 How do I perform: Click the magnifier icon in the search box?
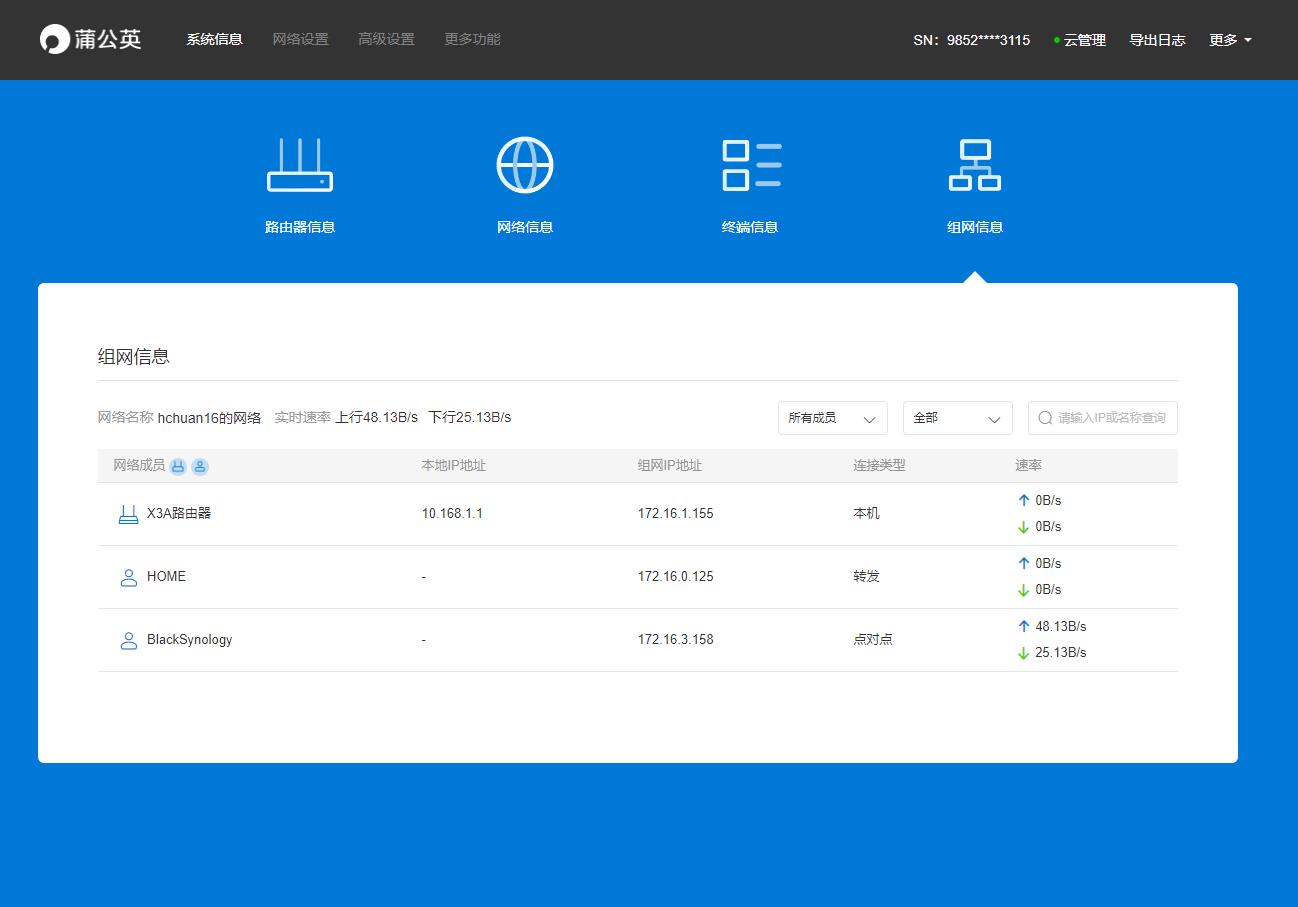(x=1045, y=417)
